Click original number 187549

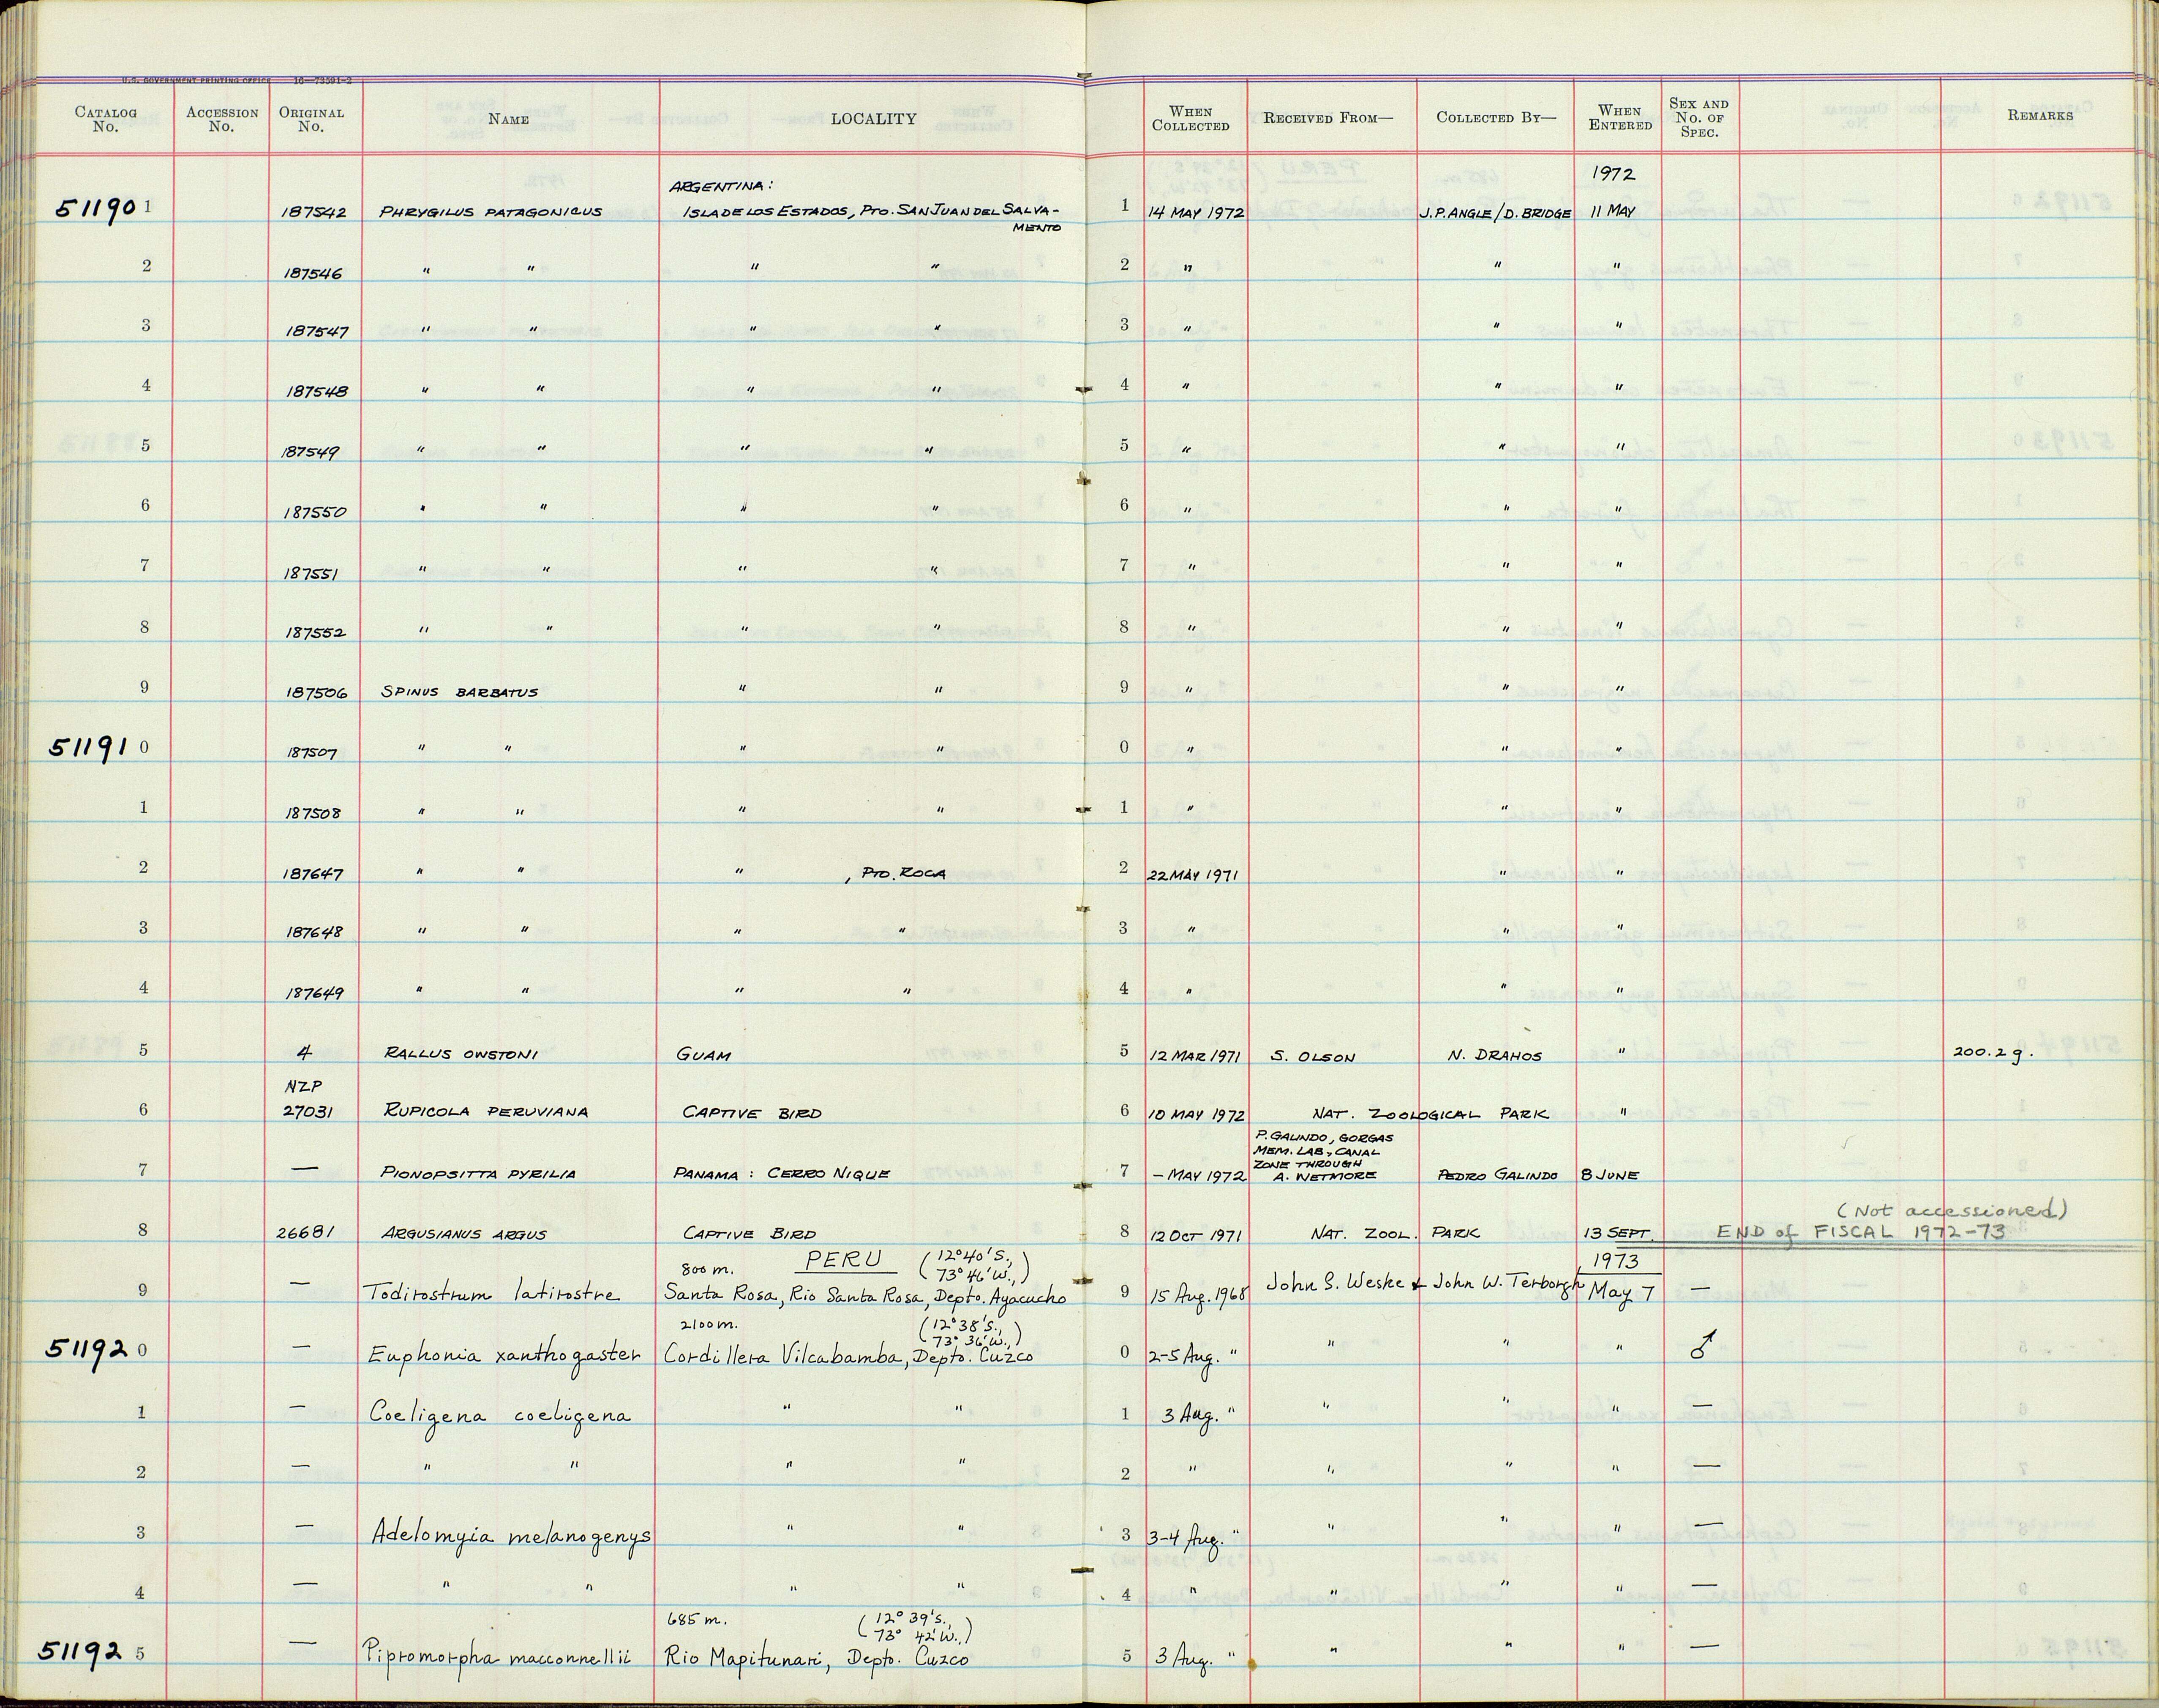[311, 452]
